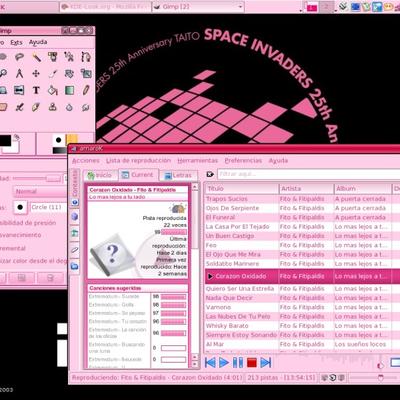Toggle the Gimp 'svanecimiento' fade-out option
Image resolution: width=400 pixels, height=400 pixels.
[x=21, y=235]
